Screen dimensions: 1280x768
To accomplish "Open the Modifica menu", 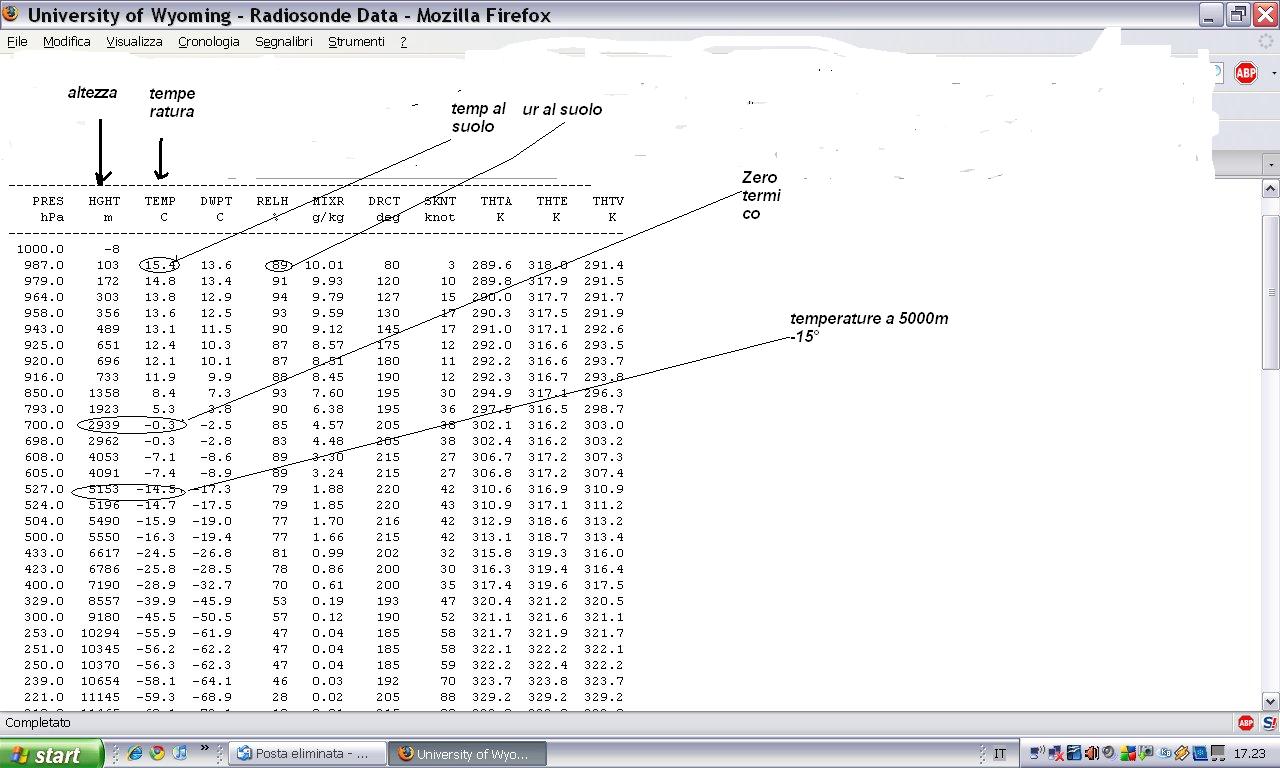I will [x=66, y=42].
